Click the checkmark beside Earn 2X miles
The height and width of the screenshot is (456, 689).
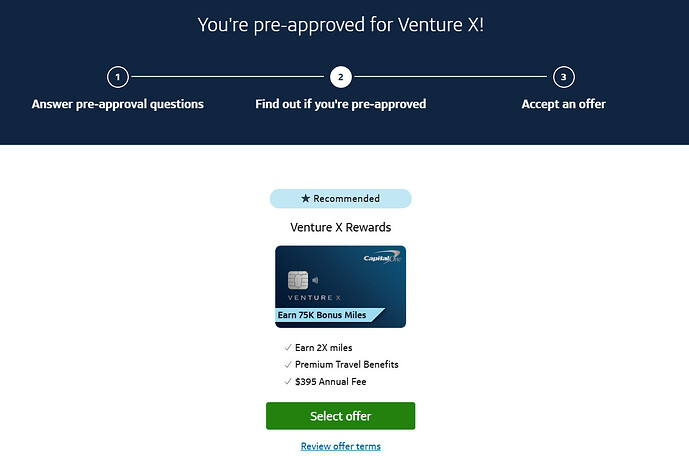(x=288, y=347)
